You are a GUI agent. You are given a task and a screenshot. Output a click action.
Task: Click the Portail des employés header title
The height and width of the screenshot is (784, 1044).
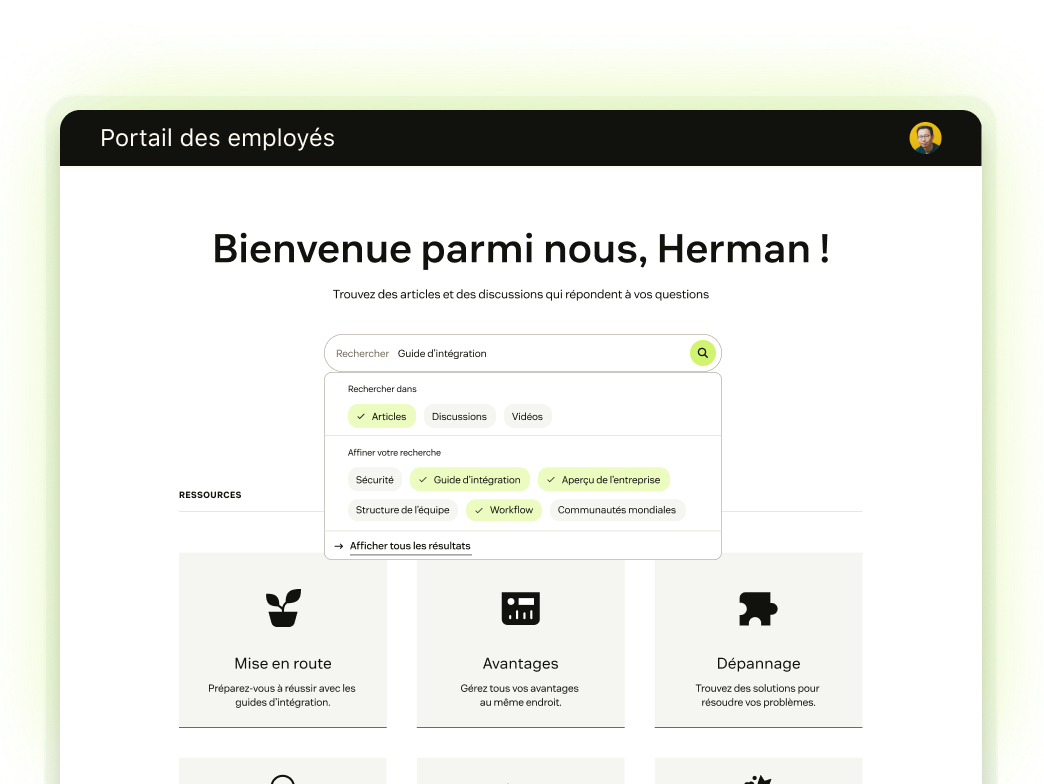click(217, 138)
